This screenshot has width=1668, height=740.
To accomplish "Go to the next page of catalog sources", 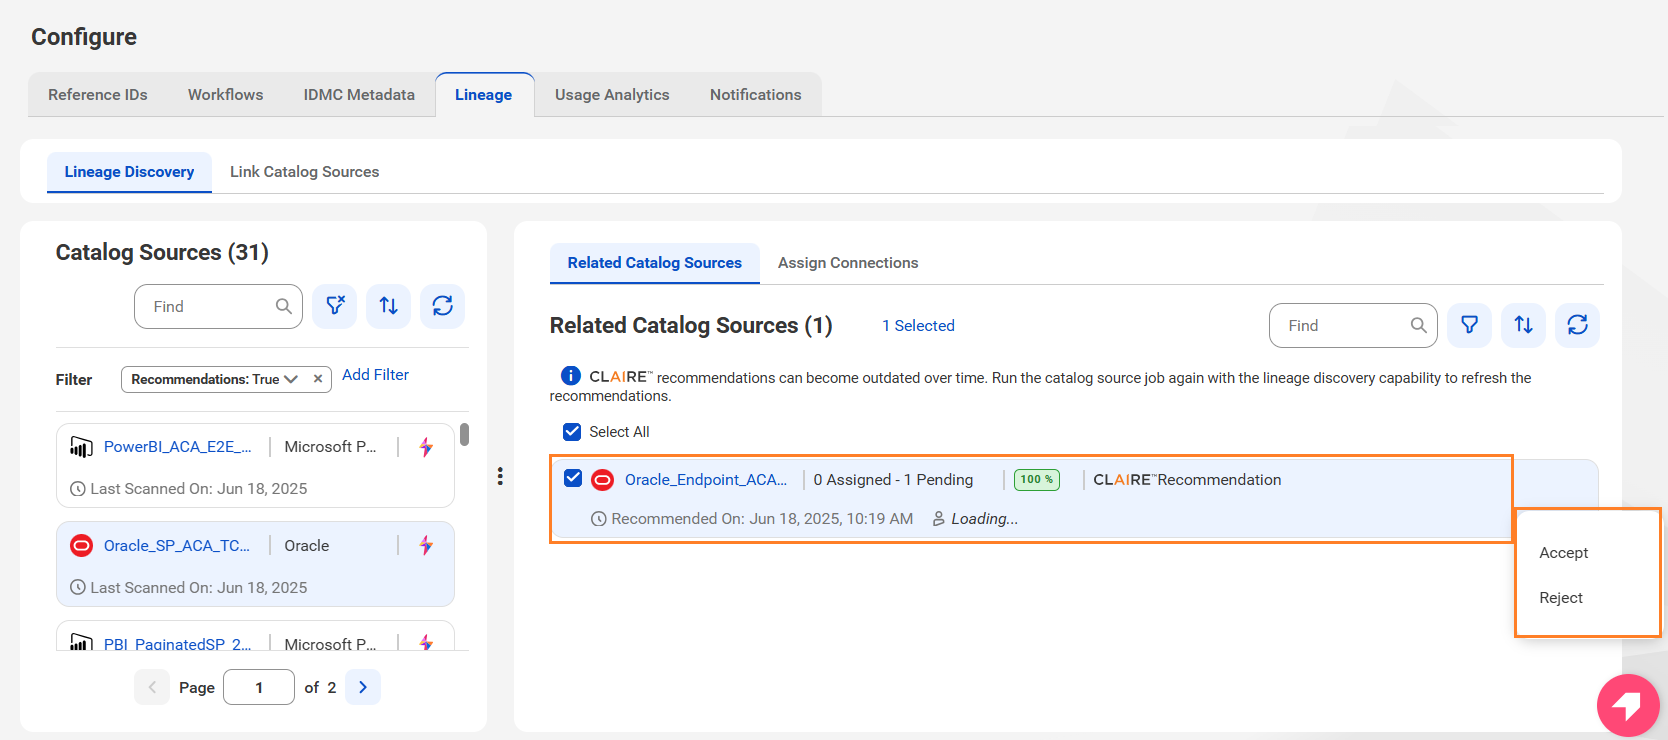I will [363, 687].
